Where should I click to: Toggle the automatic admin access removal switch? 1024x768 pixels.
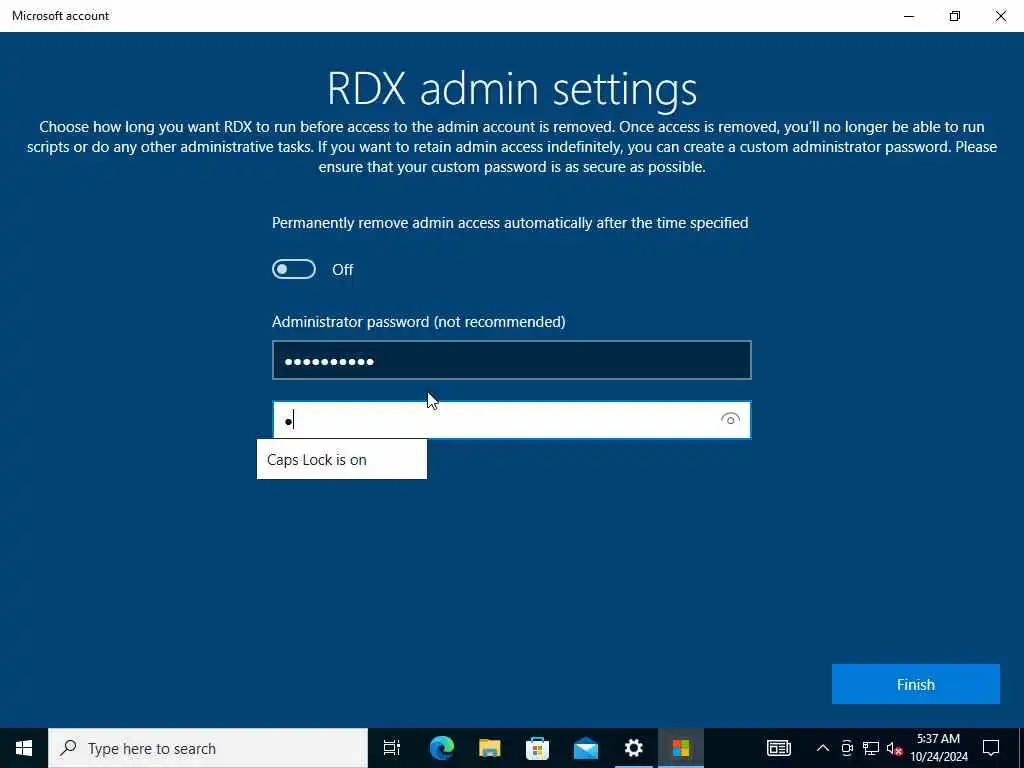click(x=294, y=269)
